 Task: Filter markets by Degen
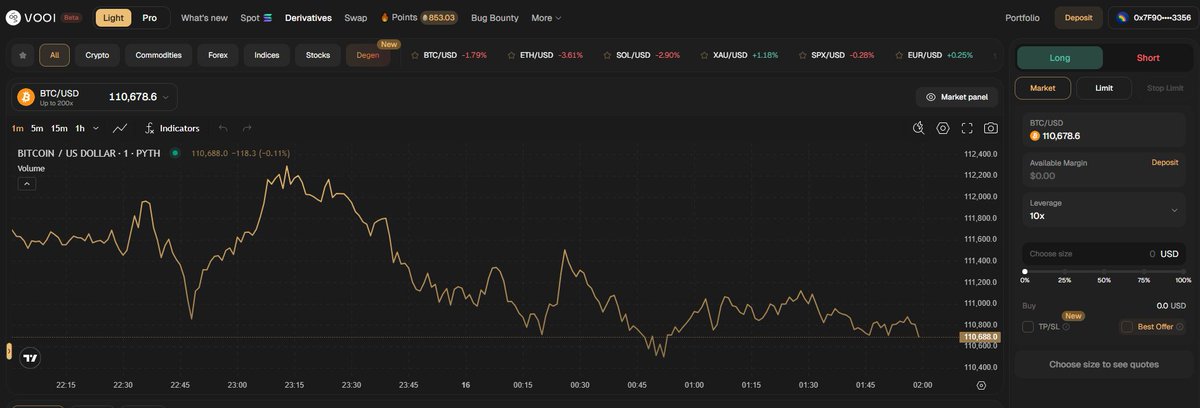[368, 55]
